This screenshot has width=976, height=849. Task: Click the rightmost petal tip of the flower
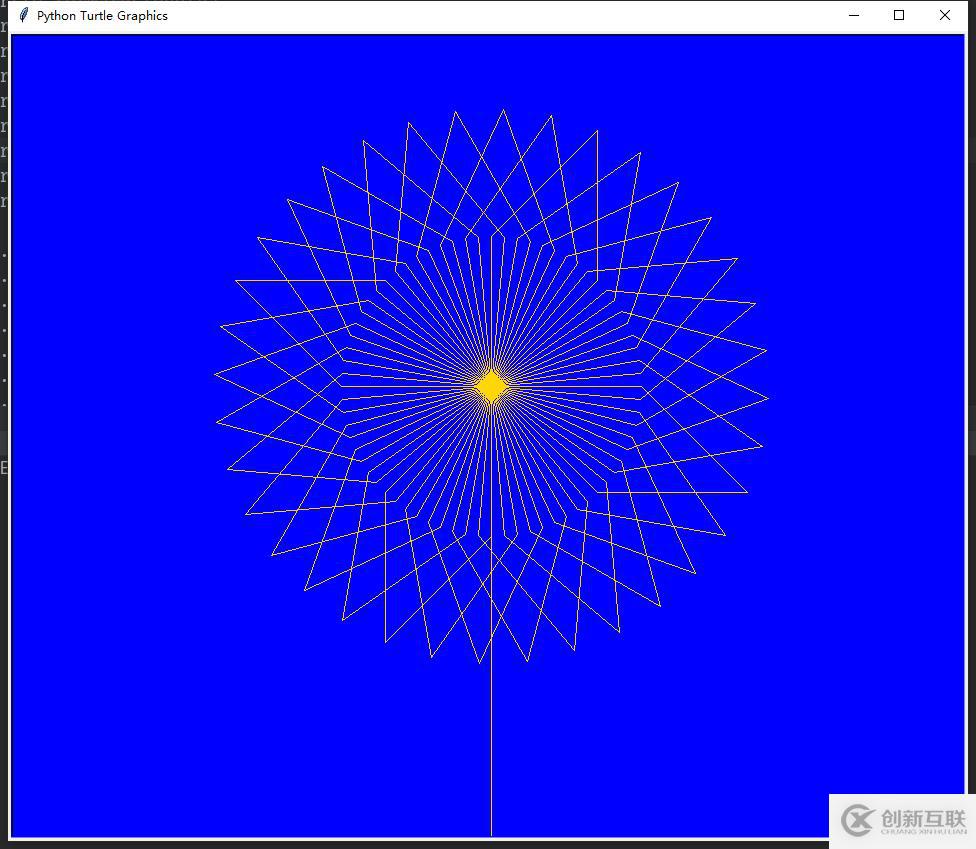(767, 398)
